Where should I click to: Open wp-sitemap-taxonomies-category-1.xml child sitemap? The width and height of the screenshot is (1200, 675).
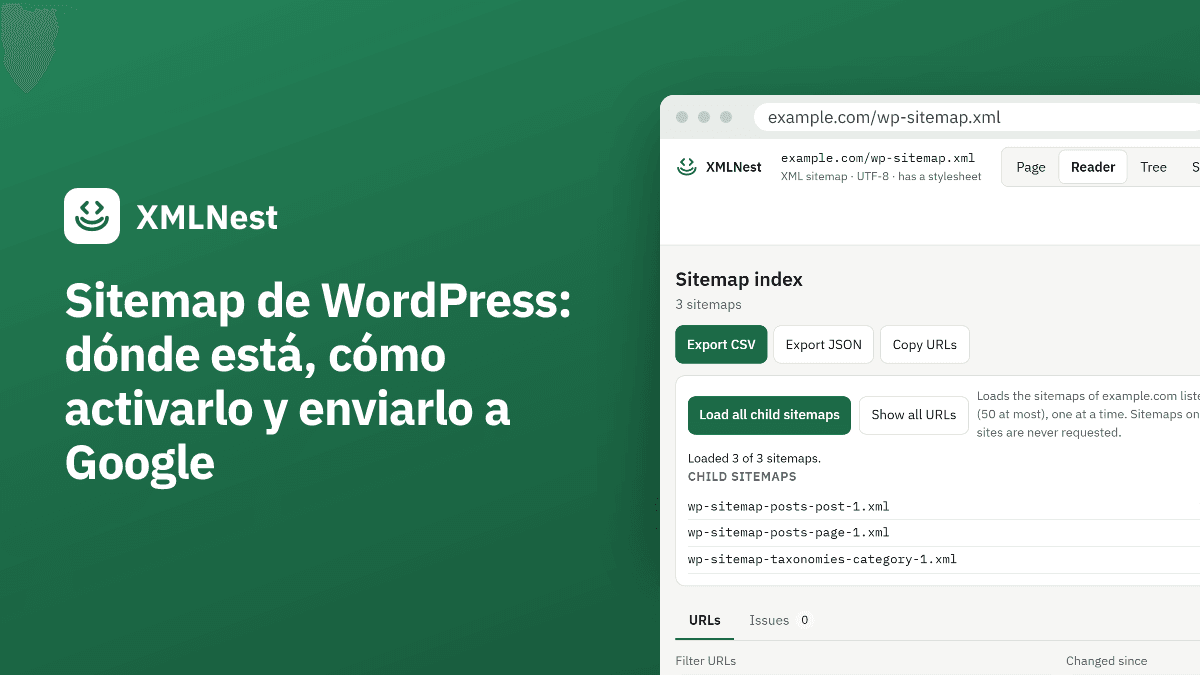click(822, 559)
